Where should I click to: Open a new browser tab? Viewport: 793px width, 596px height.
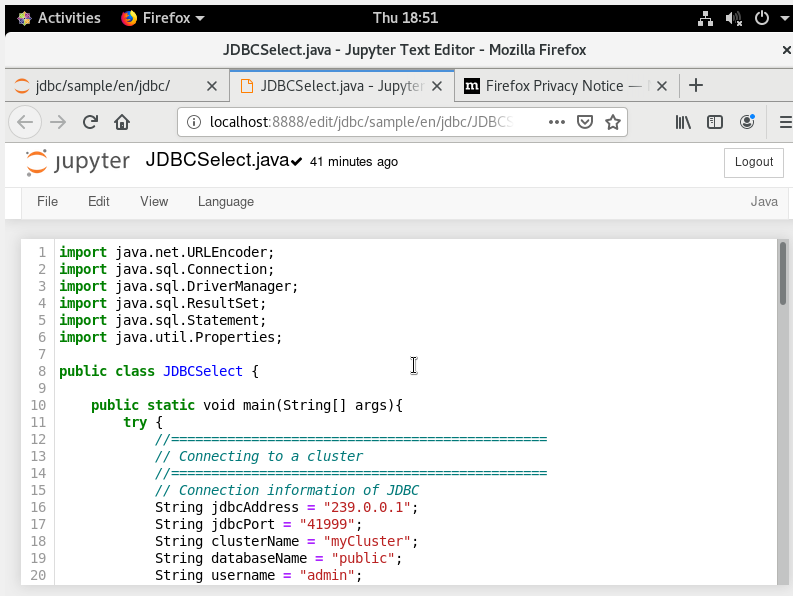(697, 86)
